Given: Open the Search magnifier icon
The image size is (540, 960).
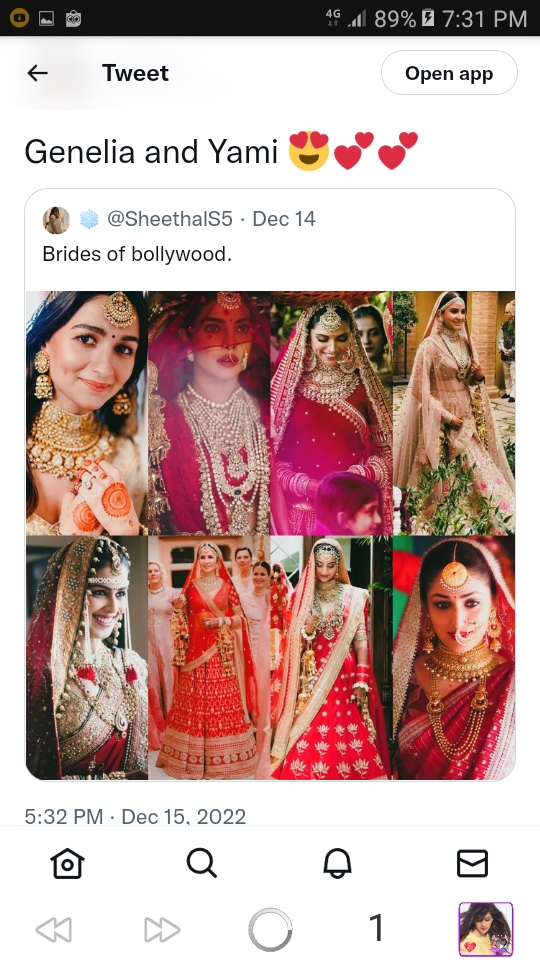Looking at the screenshot, I should [202, 864].
